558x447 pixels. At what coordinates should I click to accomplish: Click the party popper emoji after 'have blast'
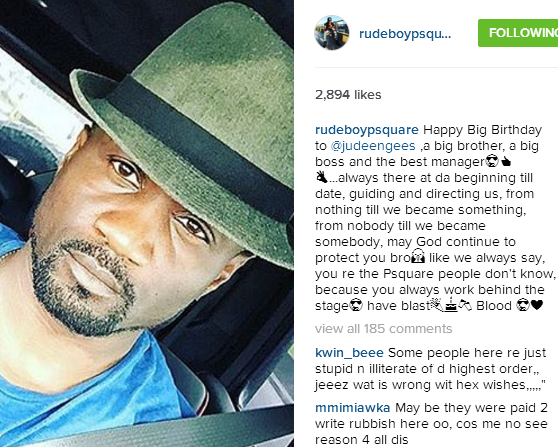coord(437,305)
